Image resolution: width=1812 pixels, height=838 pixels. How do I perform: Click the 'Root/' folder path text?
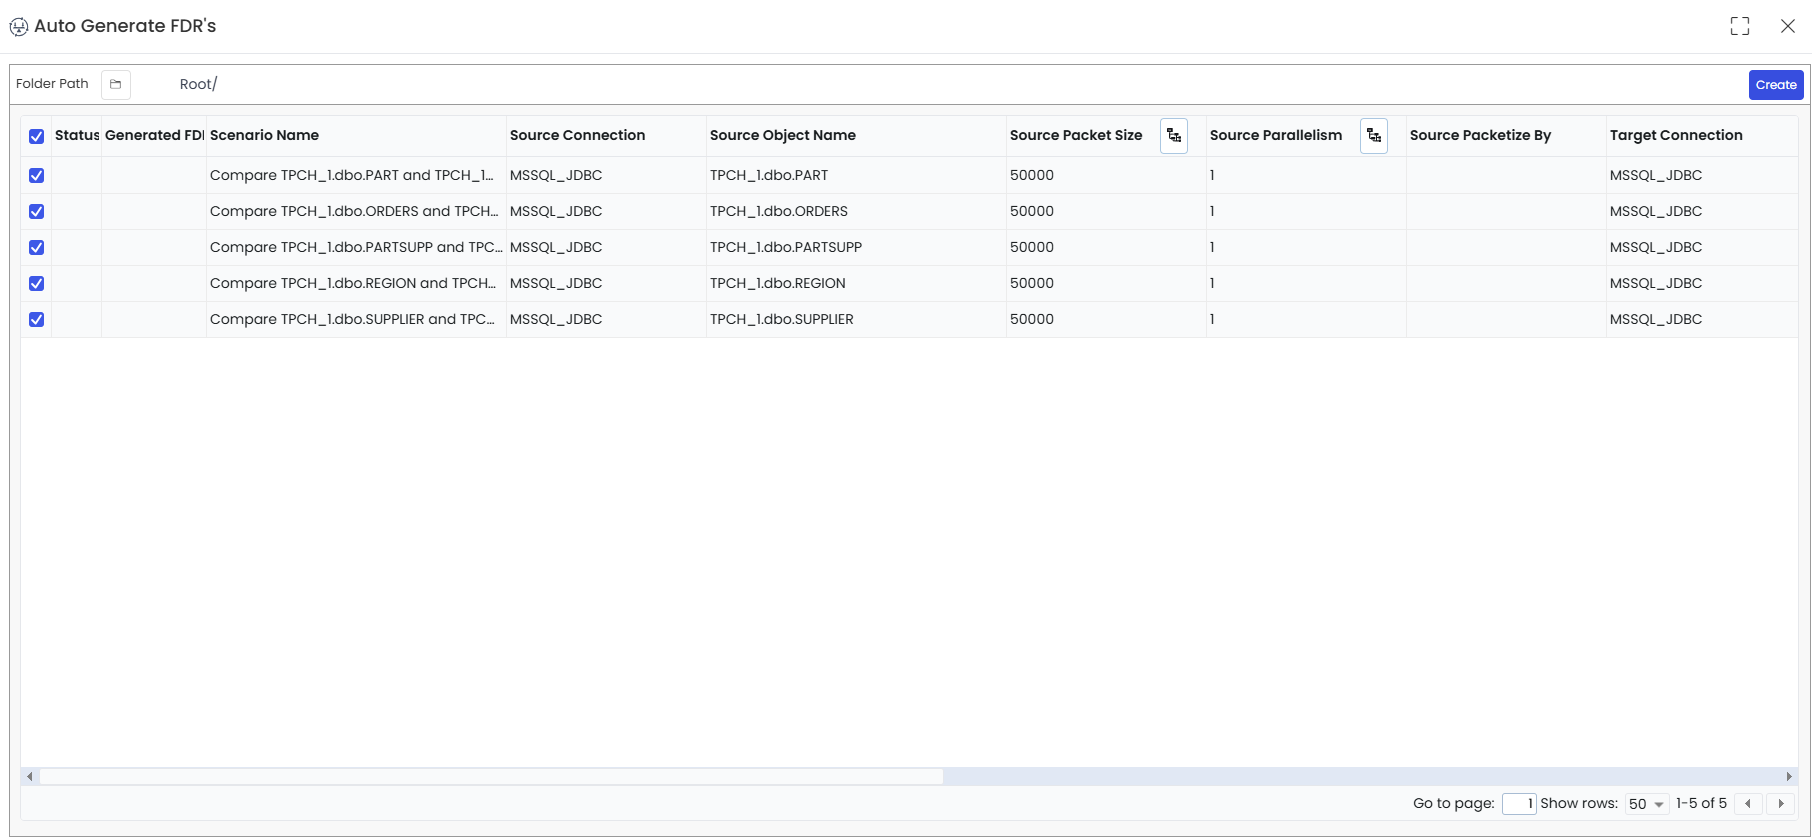198,84
